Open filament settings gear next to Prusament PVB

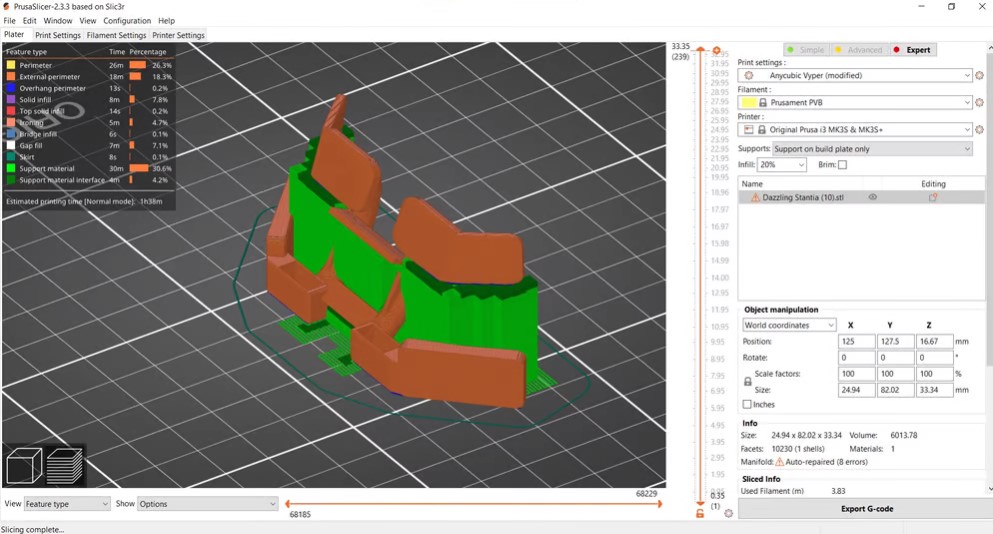pyautogui.click(x=979, y=103)
